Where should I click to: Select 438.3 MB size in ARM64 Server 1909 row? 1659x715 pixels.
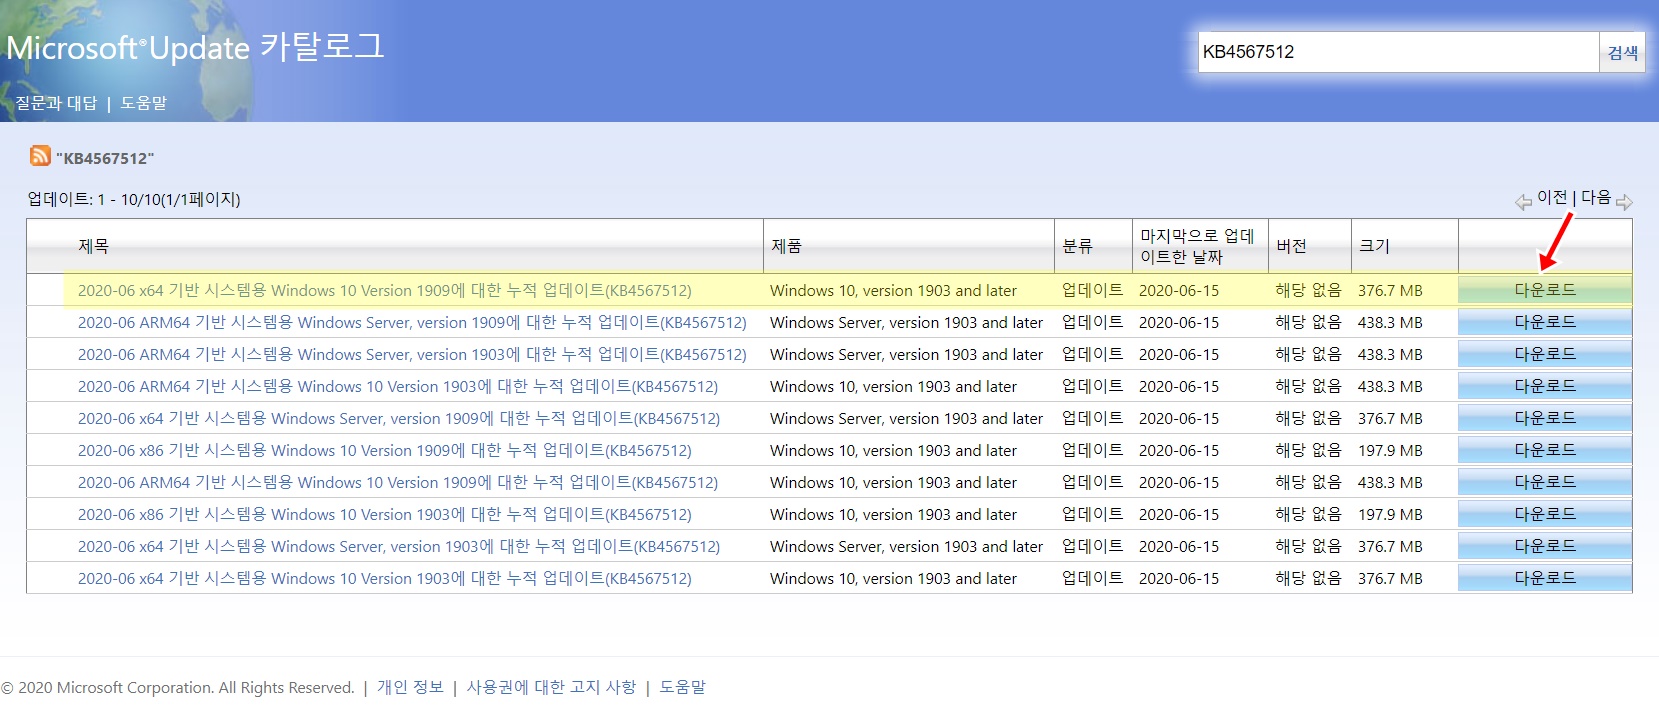[x=1390, y=322]
